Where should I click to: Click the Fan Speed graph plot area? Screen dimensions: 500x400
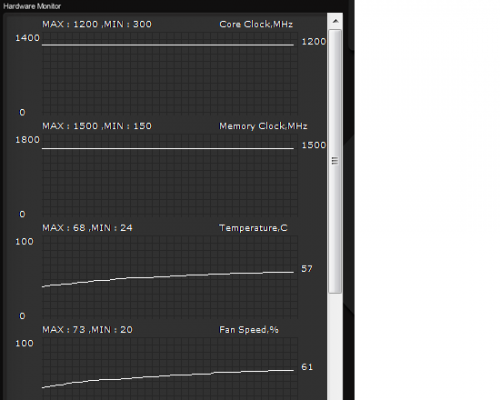pos(170,369)
